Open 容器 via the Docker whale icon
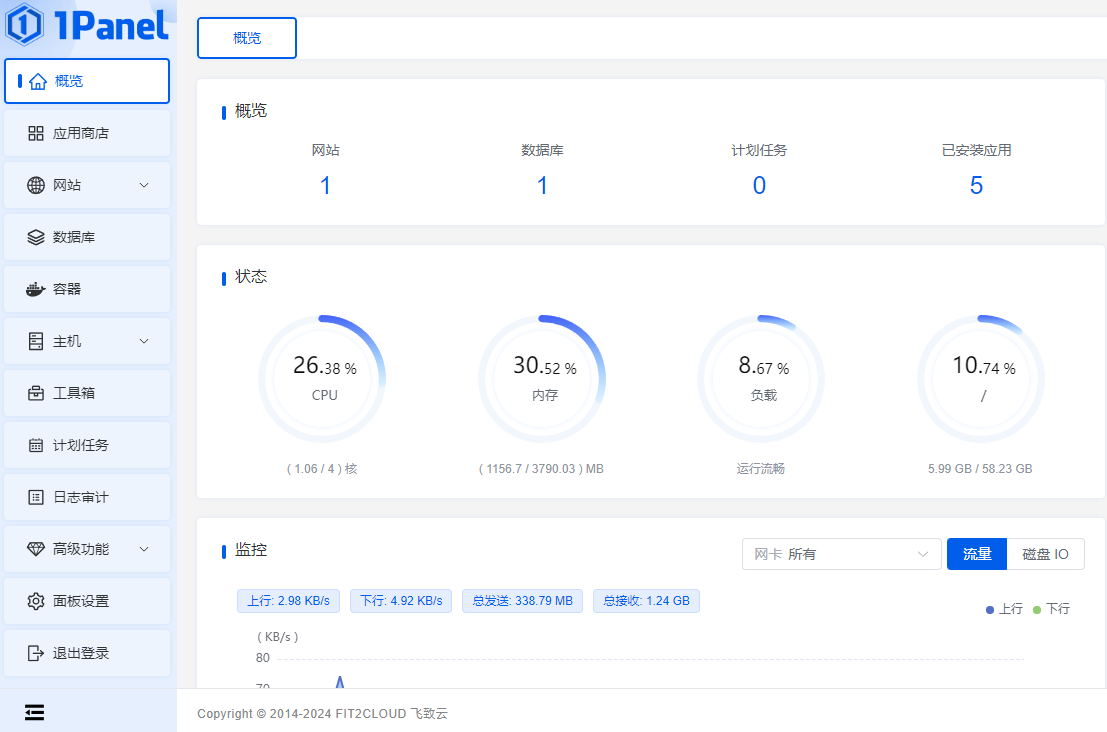The width and height of the screenshot is (1107, 732). pyautogui.click(x=36, y=289)
